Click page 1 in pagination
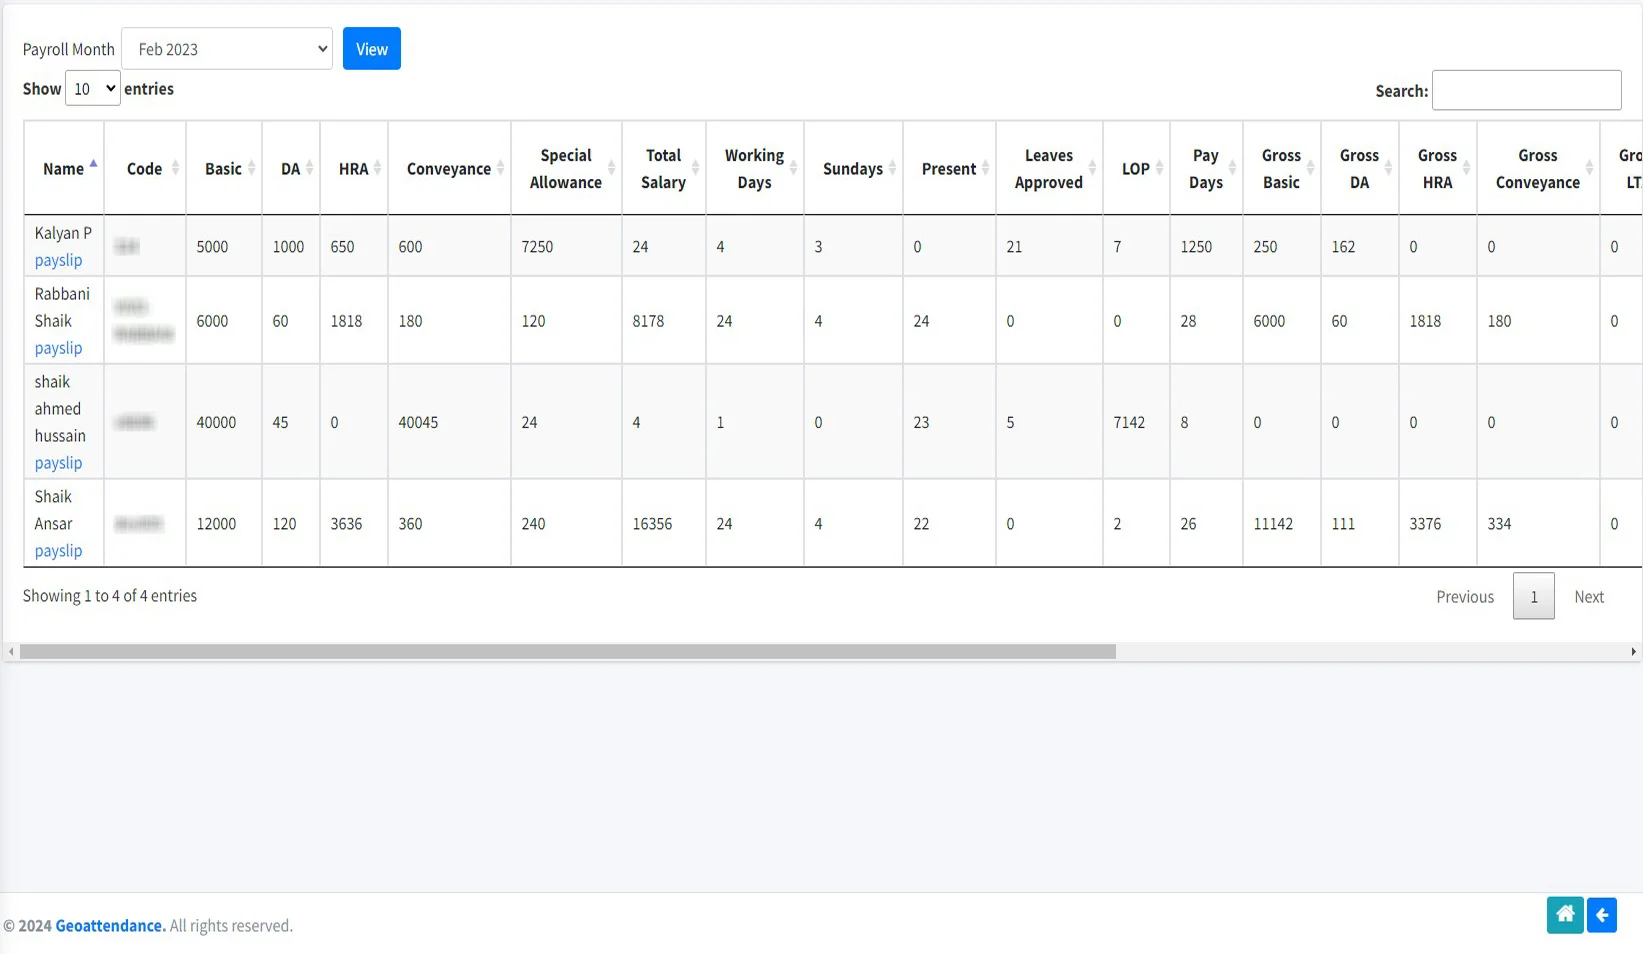 [1533, 596]
